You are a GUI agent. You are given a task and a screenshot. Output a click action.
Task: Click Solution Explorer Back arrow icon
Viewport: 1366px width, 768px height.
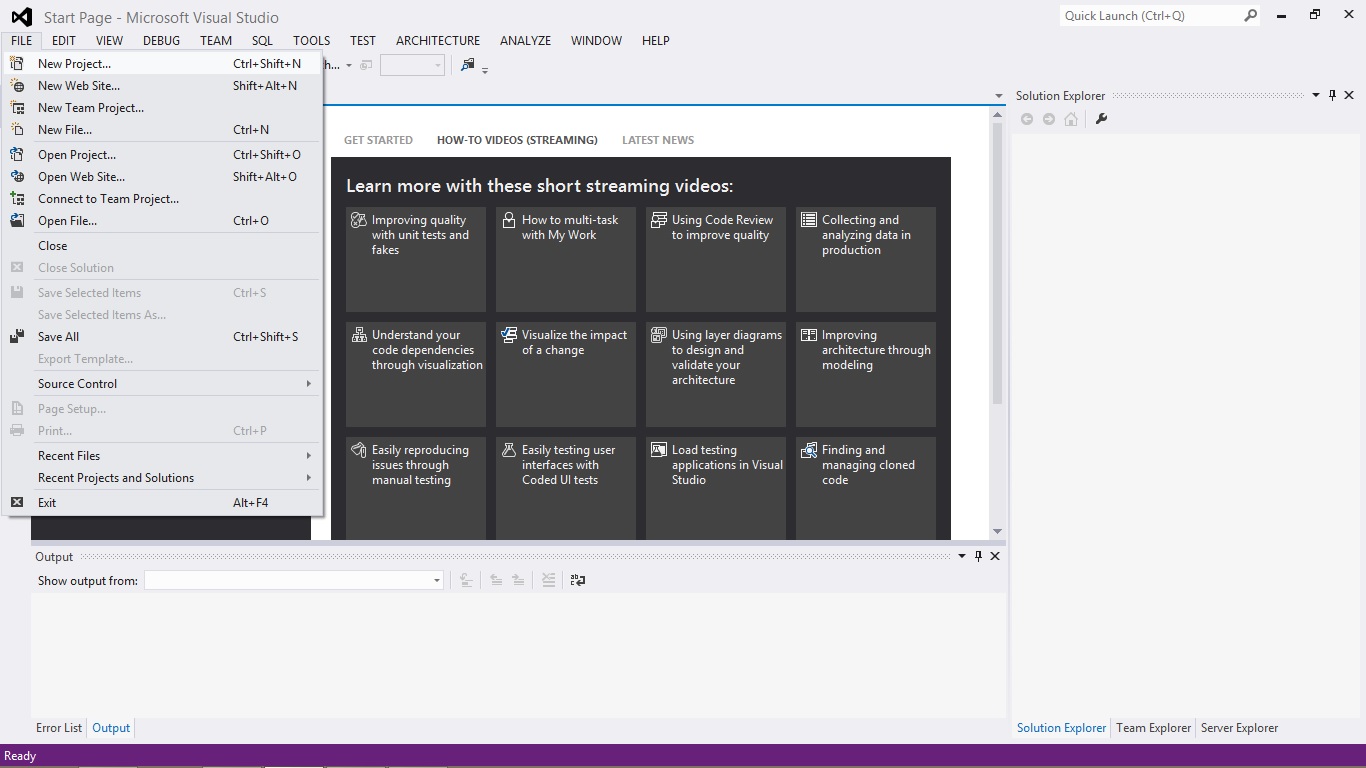(x=1027, y=119)
